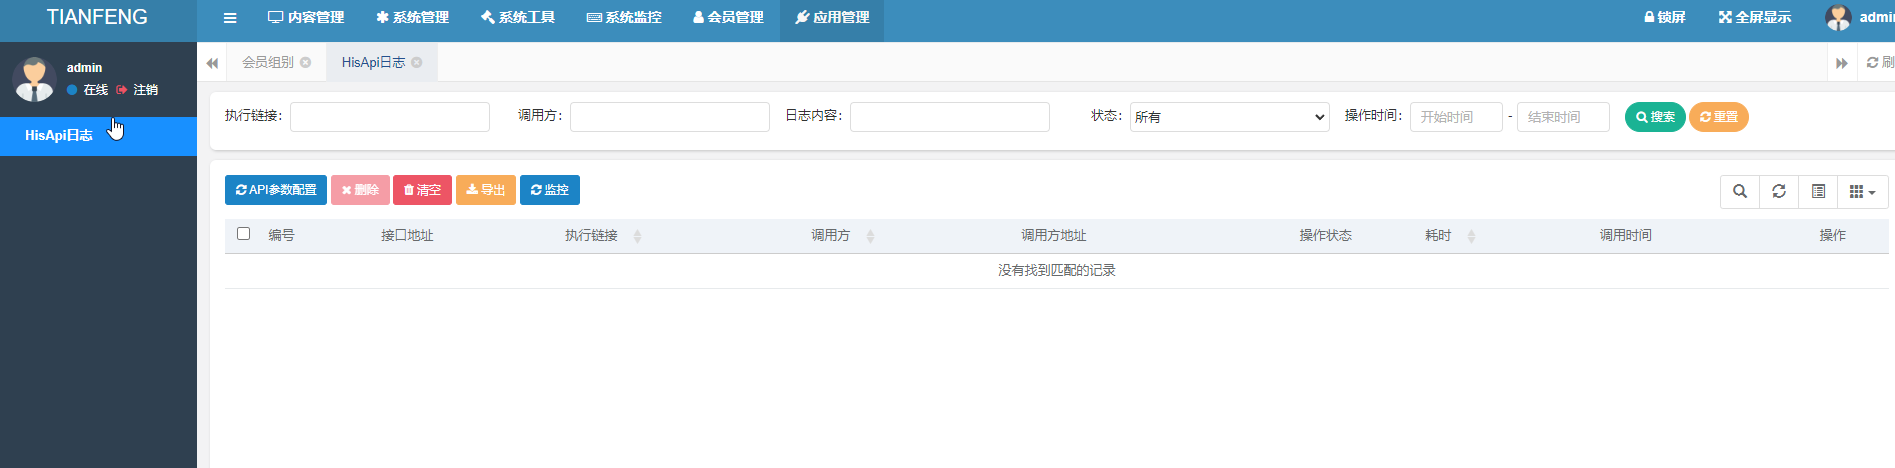Open admin user avatar in header
The width and height of the screenshot is (1895, 468).
click(x=1838, y=18)
